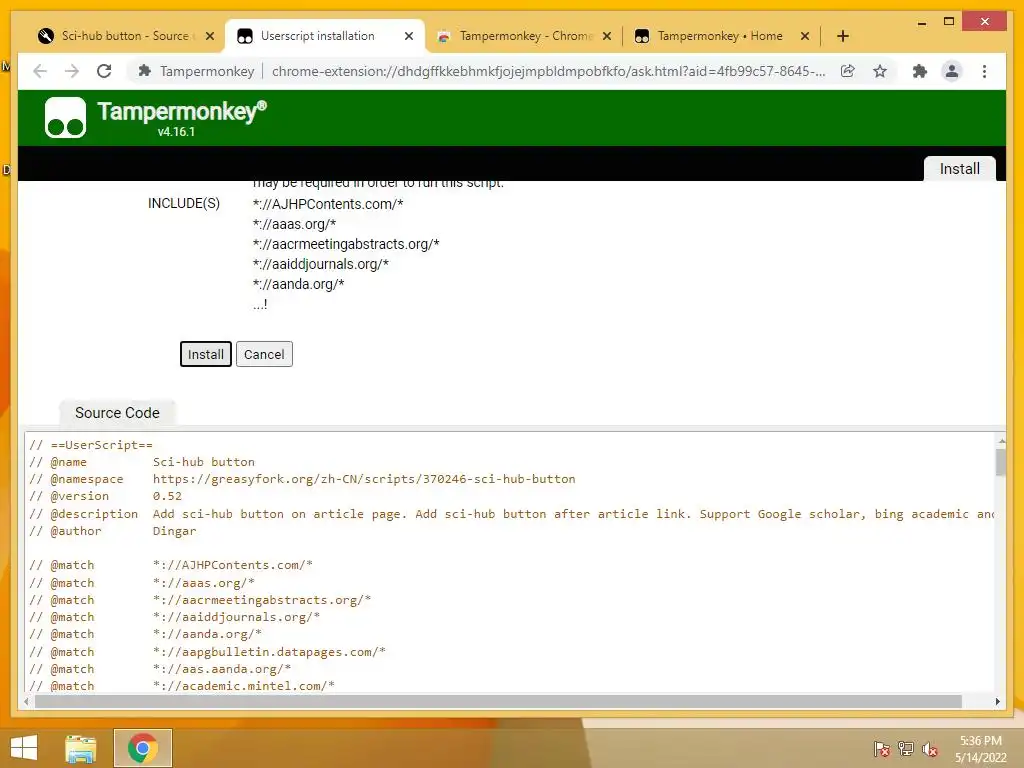Click the source code vertical scrollbar thumb
The height and width of the screenshot is (768, 1024).
1000,462
